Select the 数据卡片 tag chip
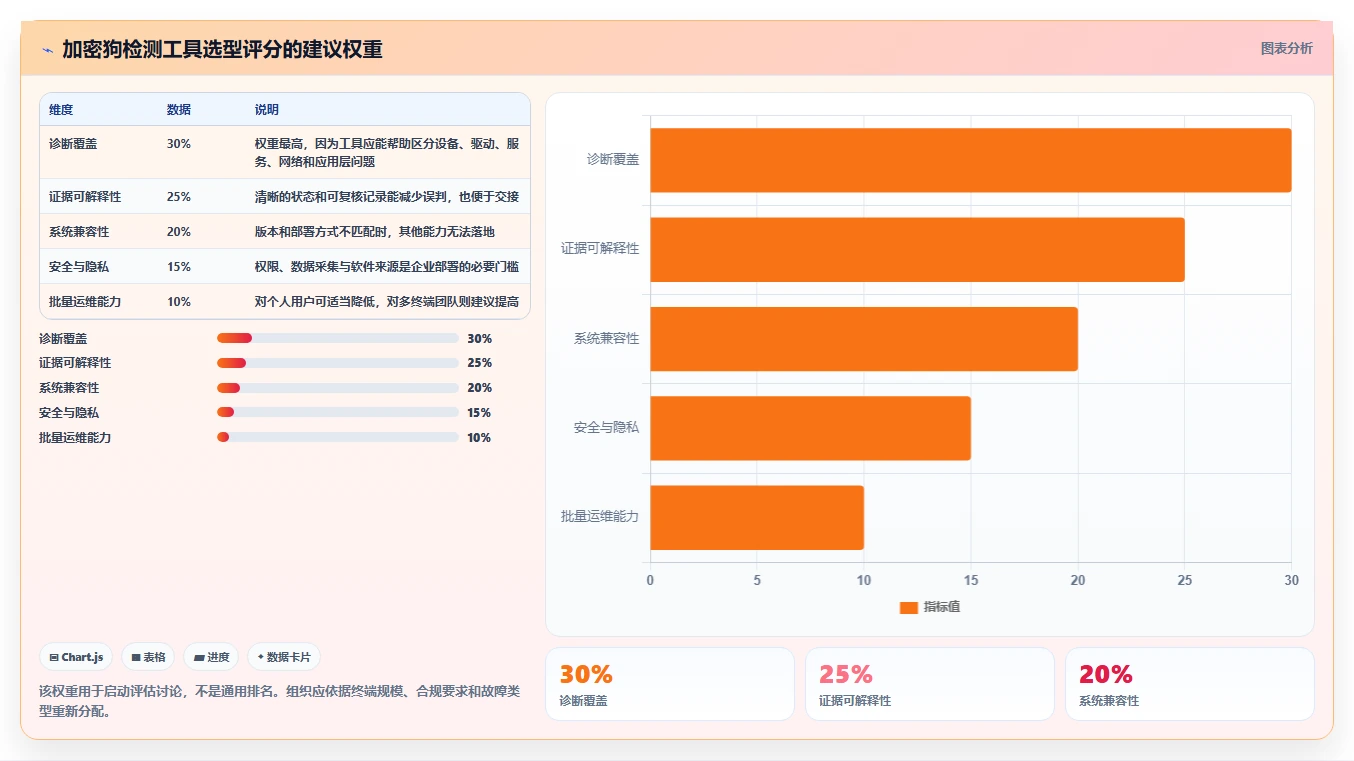Image resolution: width=1354 pixels, height=761 pixels. (x=284, y=657)
